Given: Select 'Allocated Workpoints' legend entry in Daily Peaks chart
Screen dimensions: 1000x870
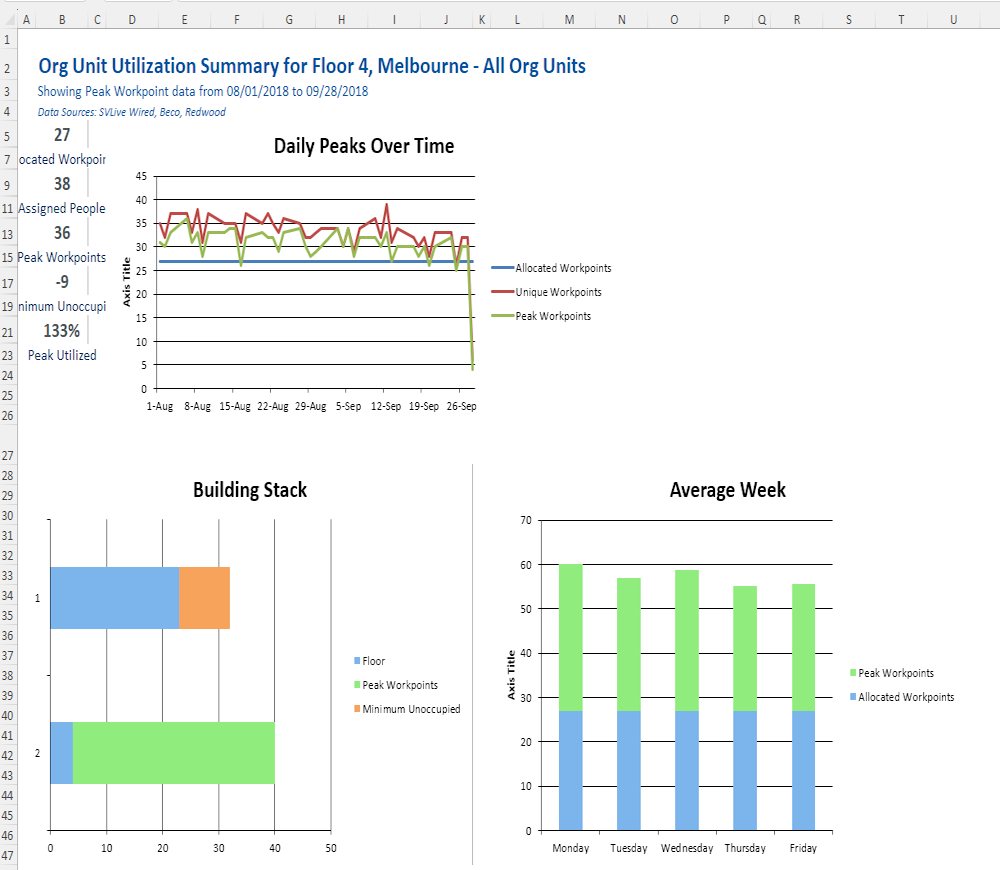Looking at the screenshot, I should pyautogui.click(x=552, y=269).
